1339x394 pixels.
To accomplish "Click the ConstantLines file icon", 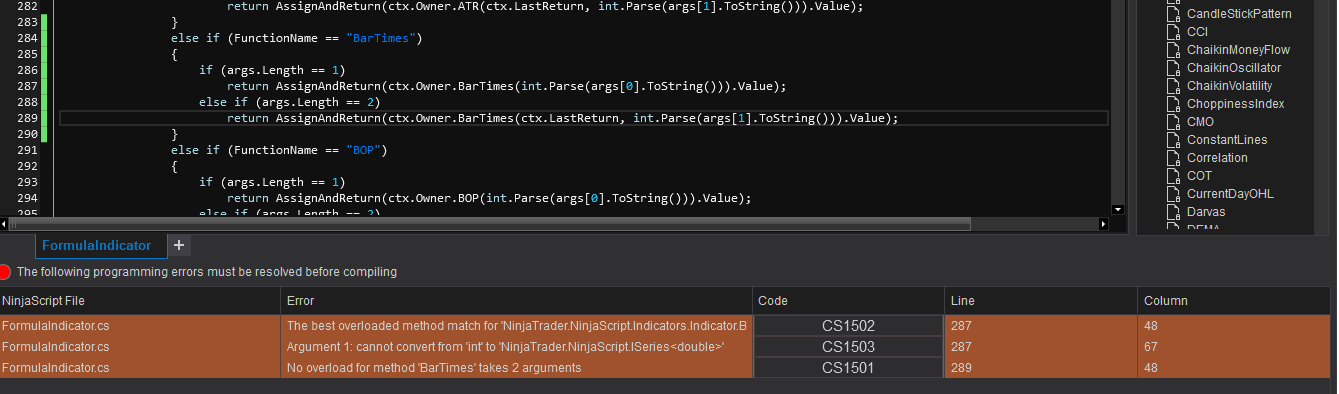I will [1174, 140].
